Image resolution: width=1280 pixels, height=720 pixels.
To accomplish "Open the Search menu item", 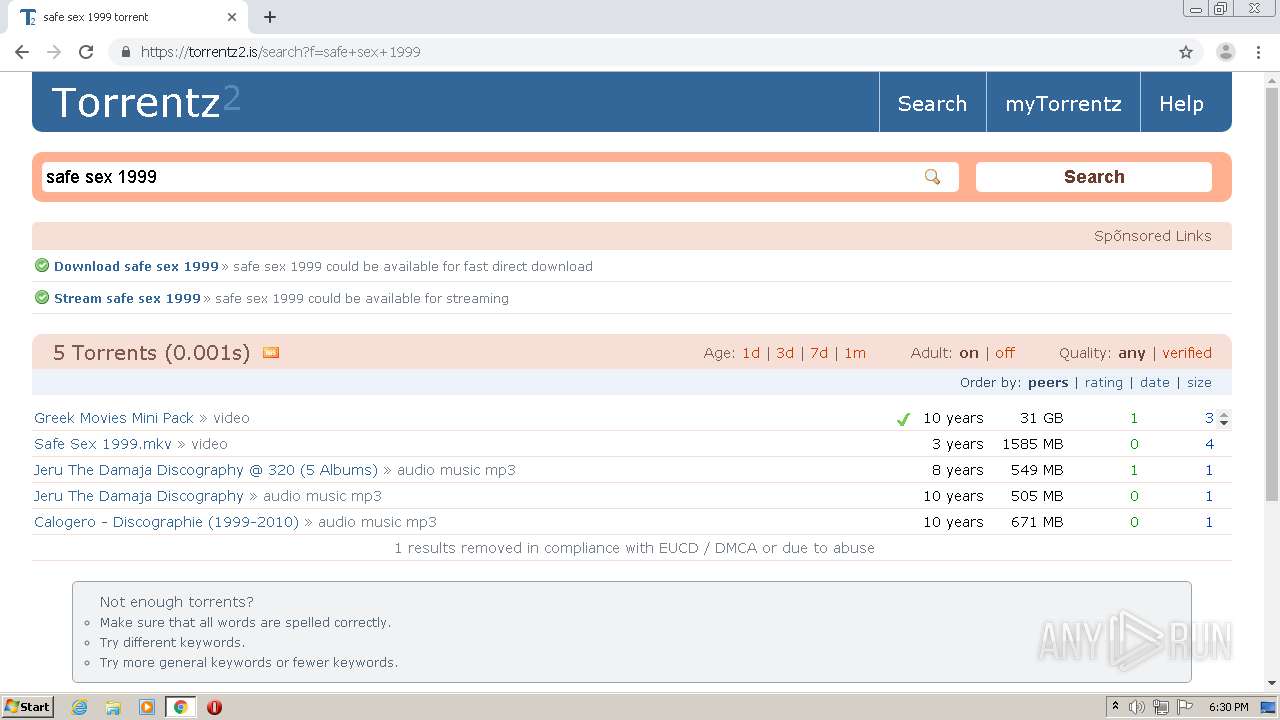I will [932, 104].
